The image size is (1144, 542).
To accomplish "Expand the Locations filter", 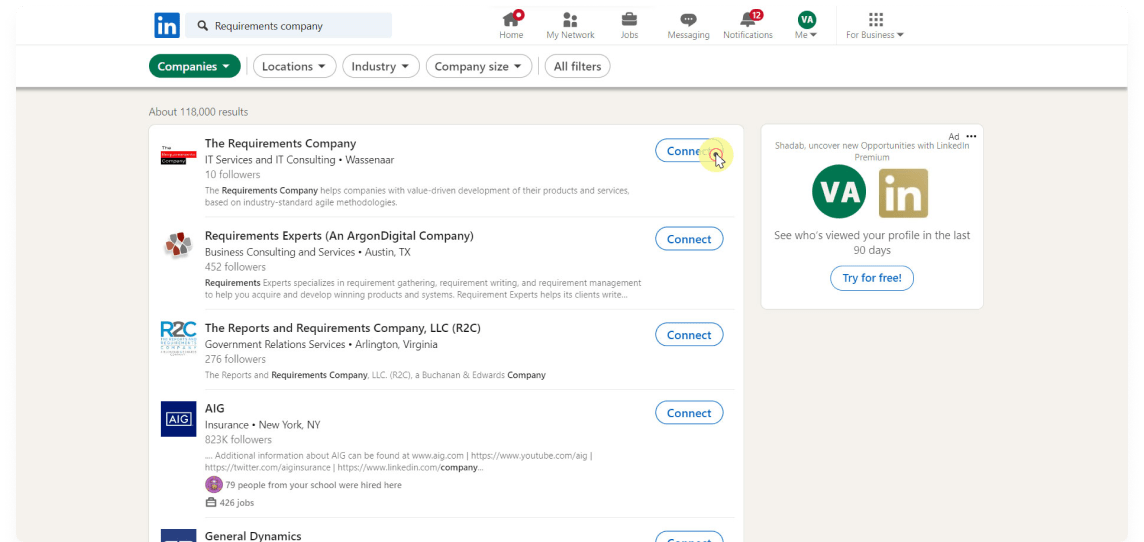I will (x=294, y=66).
